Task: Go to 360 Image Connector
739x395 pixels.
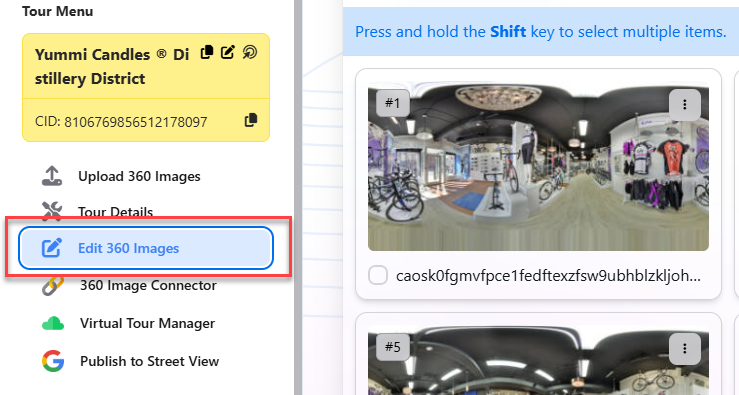Action: [148, 286]
